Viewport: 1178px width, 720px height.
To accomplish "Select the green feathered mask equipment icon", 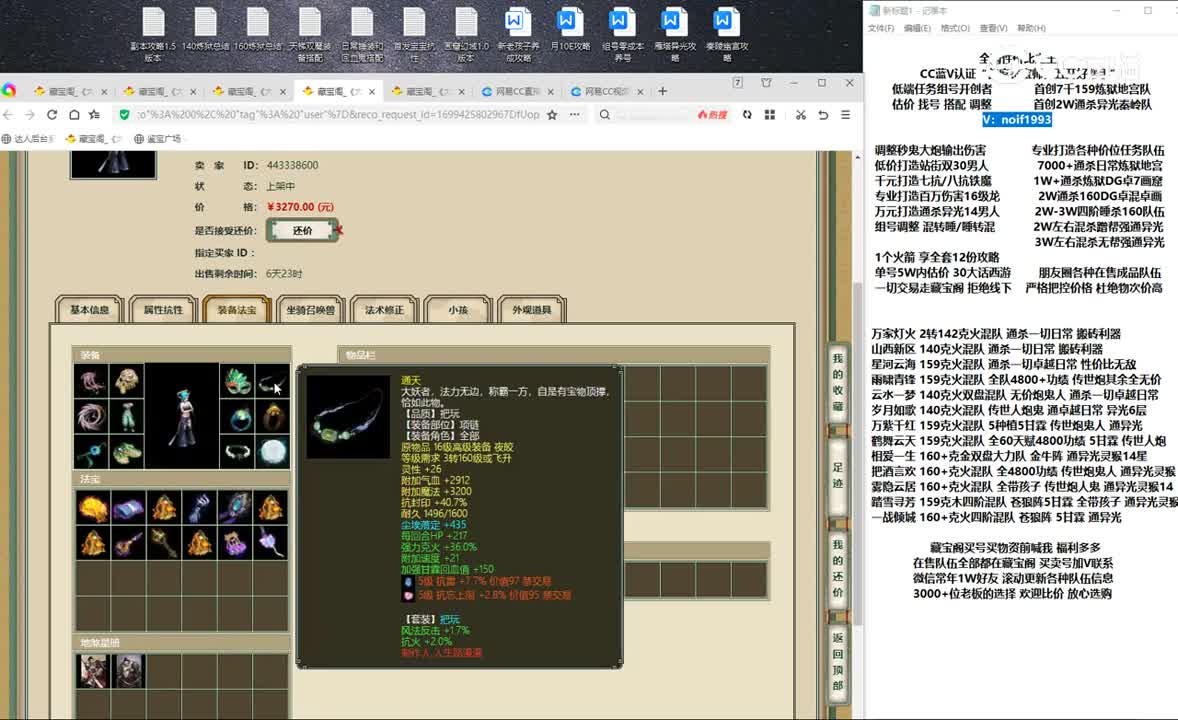I will [237, 383].
